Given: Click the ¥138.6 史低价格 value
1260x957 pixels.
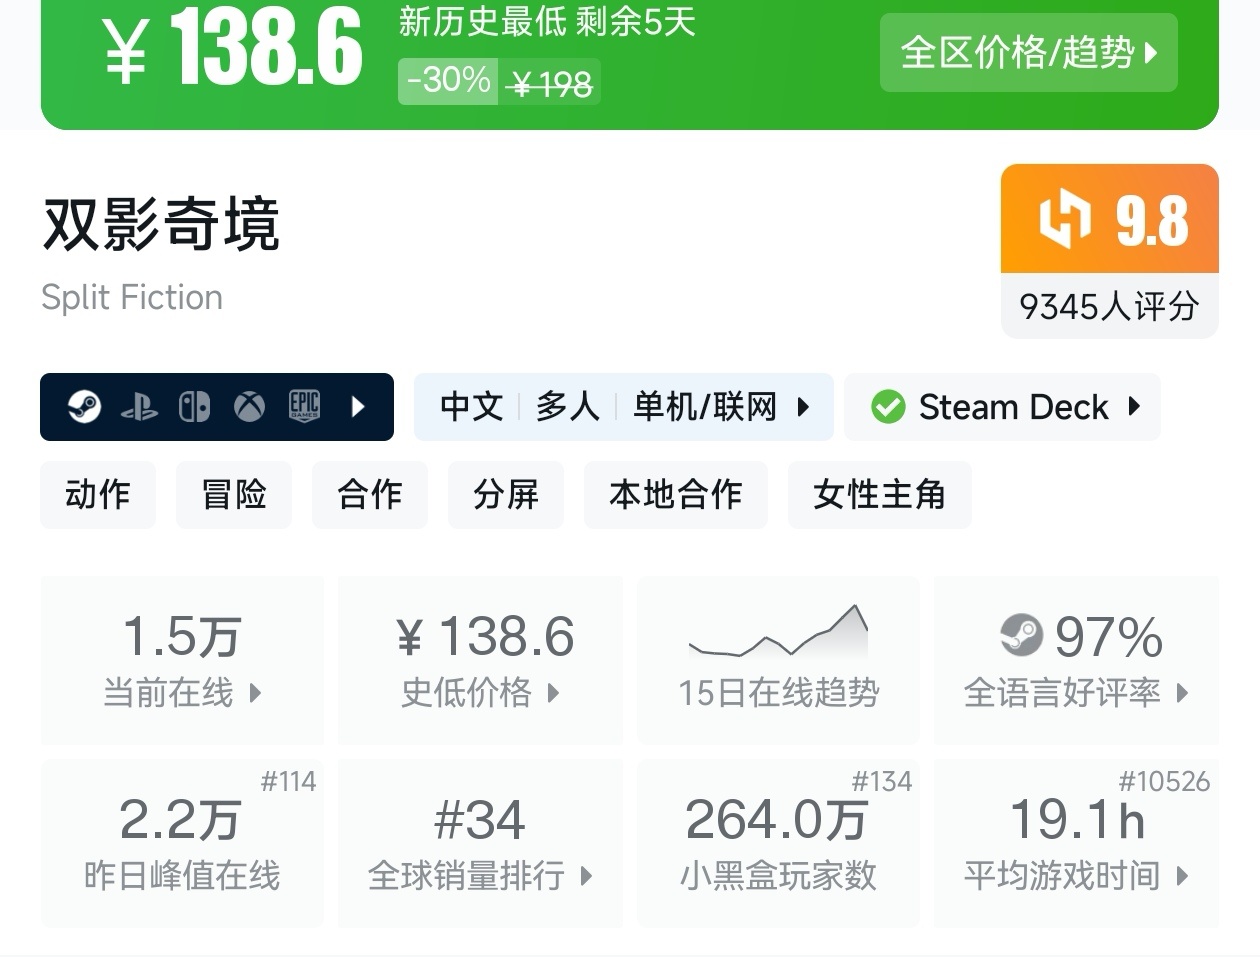Looking at the screenshot, I should [485, 636].
